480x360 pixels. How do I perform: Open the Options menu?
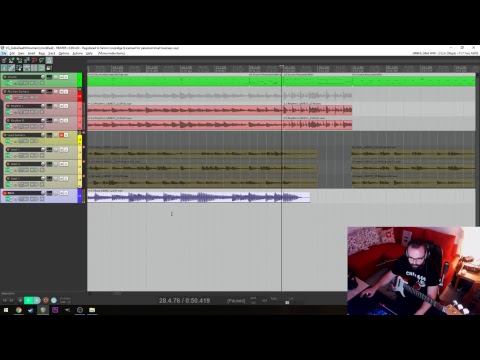pos(64,53)
